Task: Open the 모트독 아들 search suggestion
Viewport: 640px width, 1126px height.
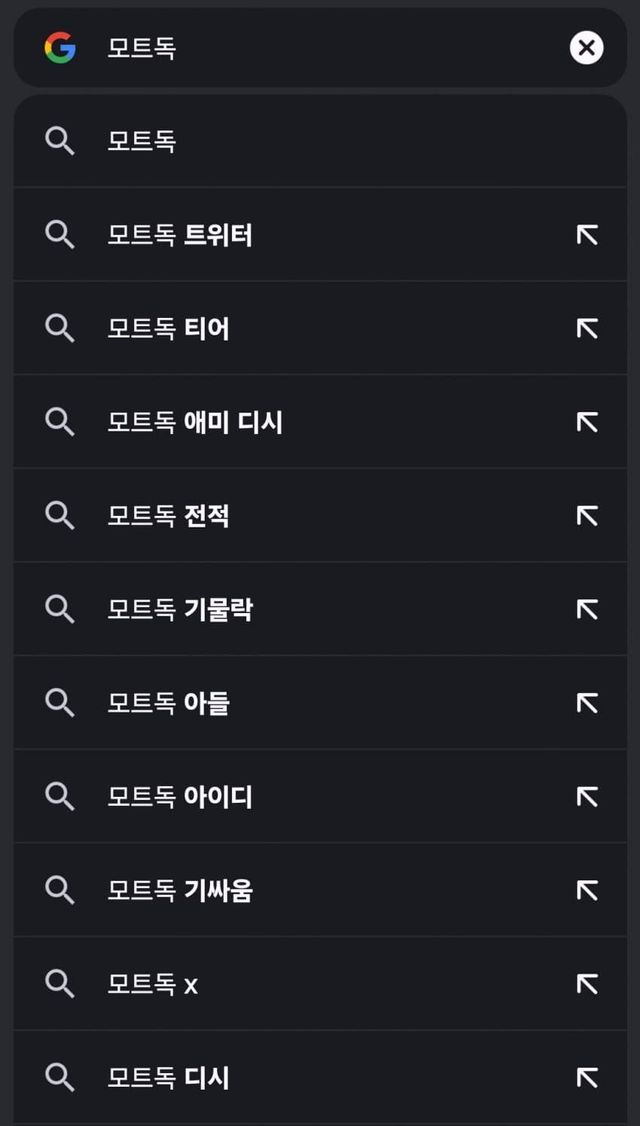Action: coord(169,703)
